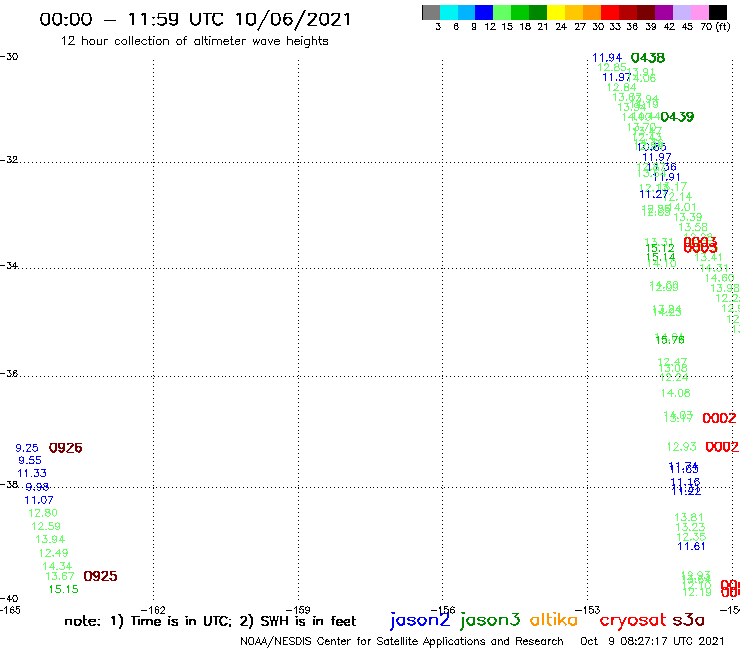Select the 13.41 wave height value

pyautogui.click(x=709, y=257)
